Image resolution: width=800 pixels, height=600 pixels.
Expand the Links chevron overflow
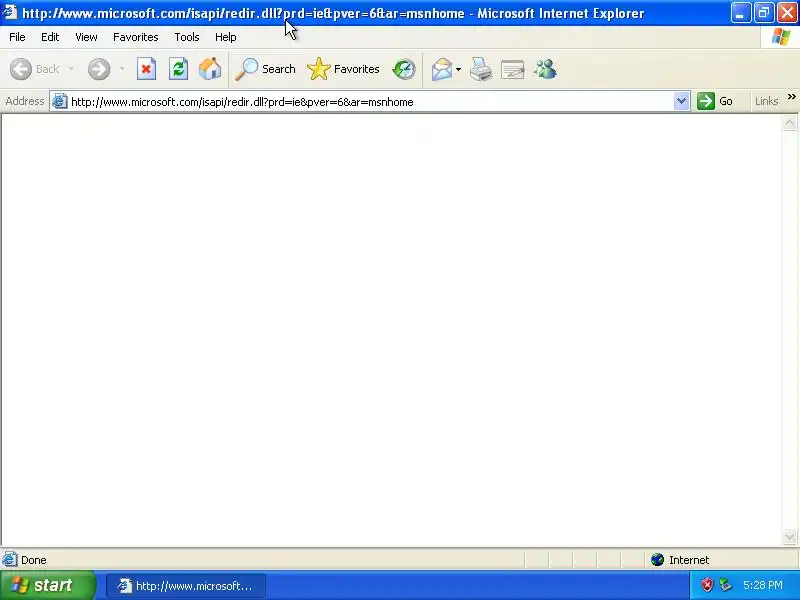tap(791, 96)
